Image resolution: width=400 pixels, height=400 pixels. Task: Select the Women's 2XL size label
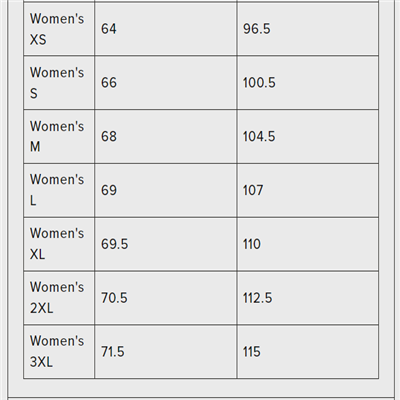57,298
